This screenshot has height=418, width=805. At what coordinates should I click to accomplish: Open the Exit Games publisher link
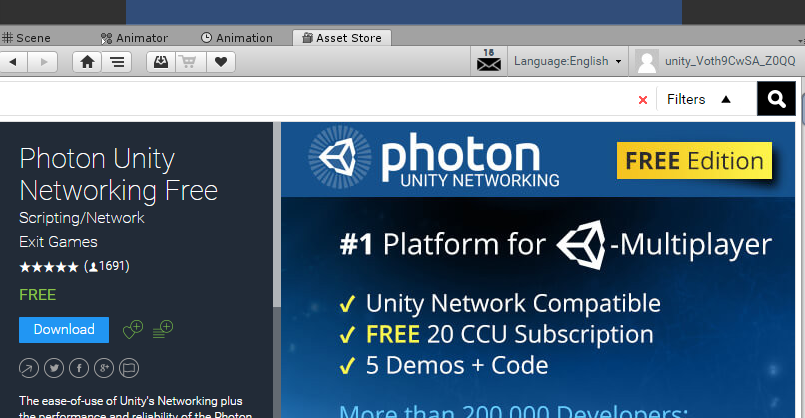coord(58,242)
